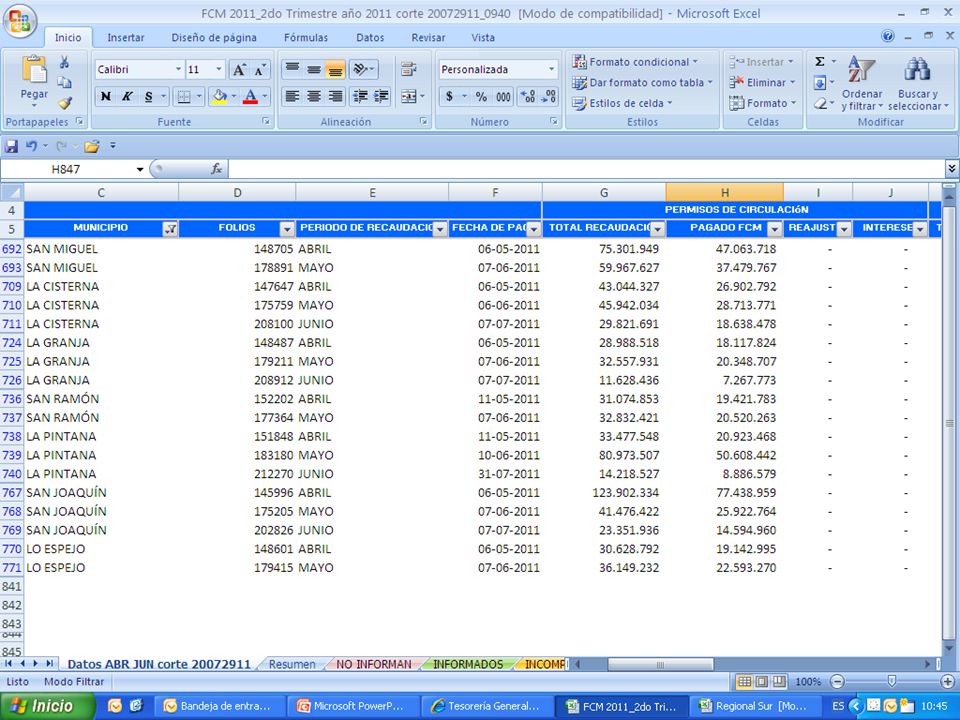Open PERIODO DE RECAUDACIÓN filter dropdown
This screenshot has height=720, width=960.
(440, 229)
